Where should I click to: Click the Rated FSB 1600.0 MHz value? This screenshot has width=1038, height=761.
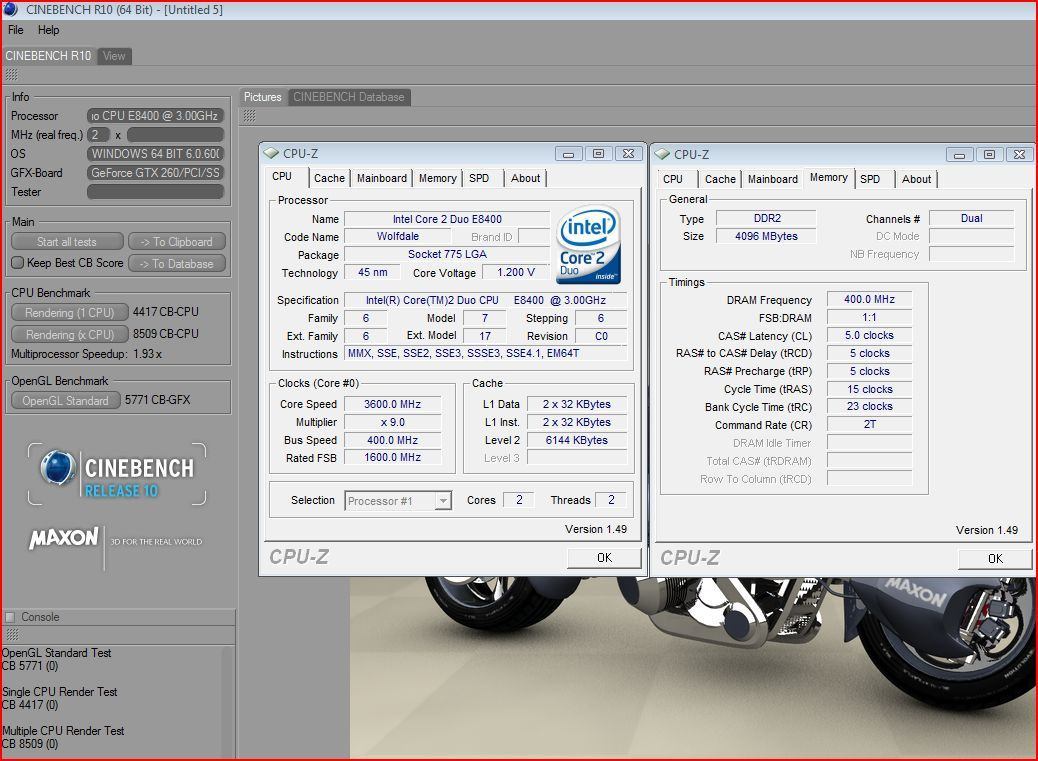393,457
